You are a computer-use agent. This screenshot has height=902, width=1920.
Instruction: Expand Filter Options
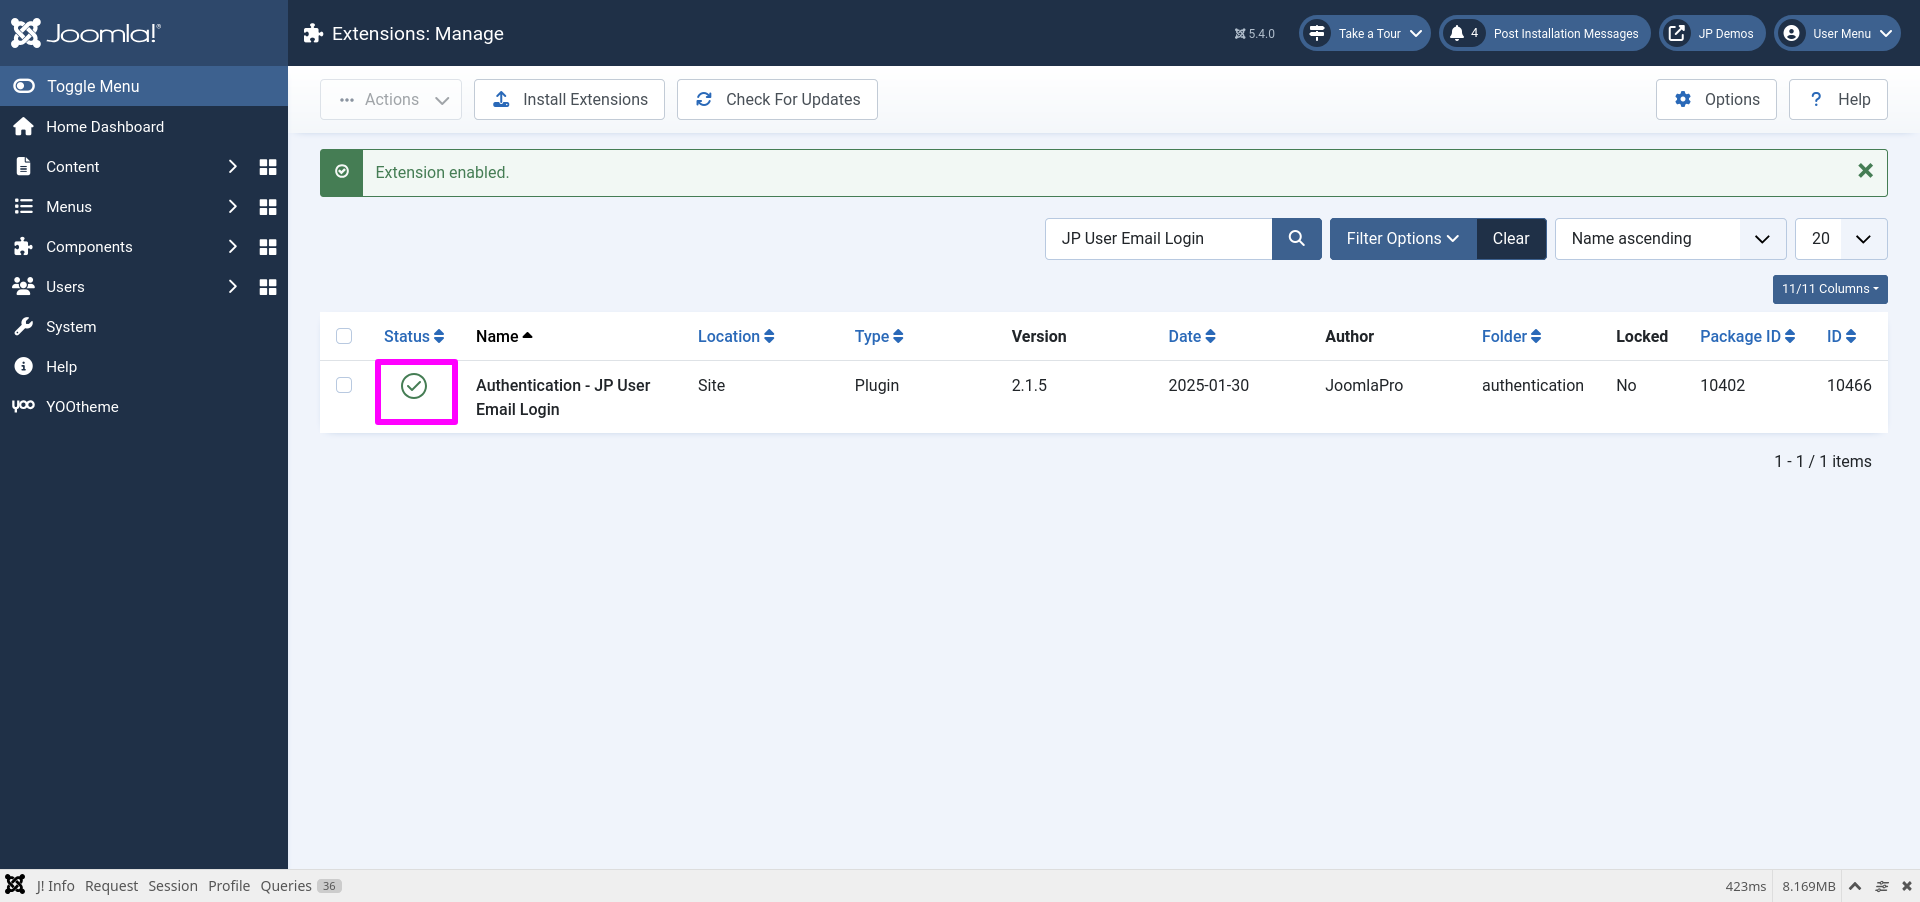1402,239
